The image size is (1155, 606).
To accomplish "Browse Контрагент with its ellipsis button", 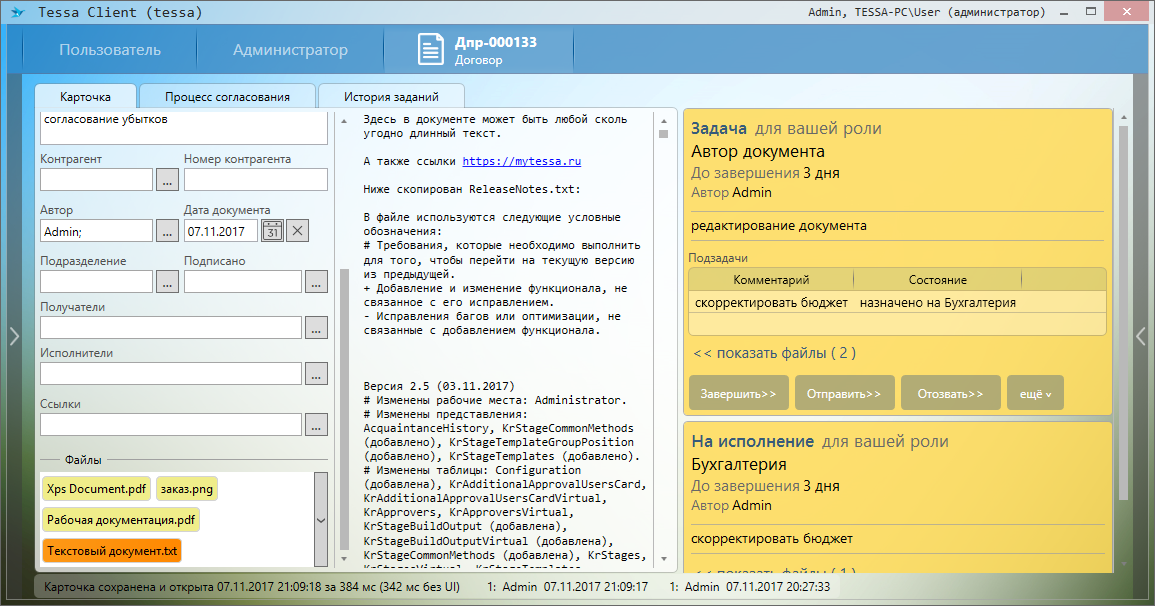I will coord(167,180).
